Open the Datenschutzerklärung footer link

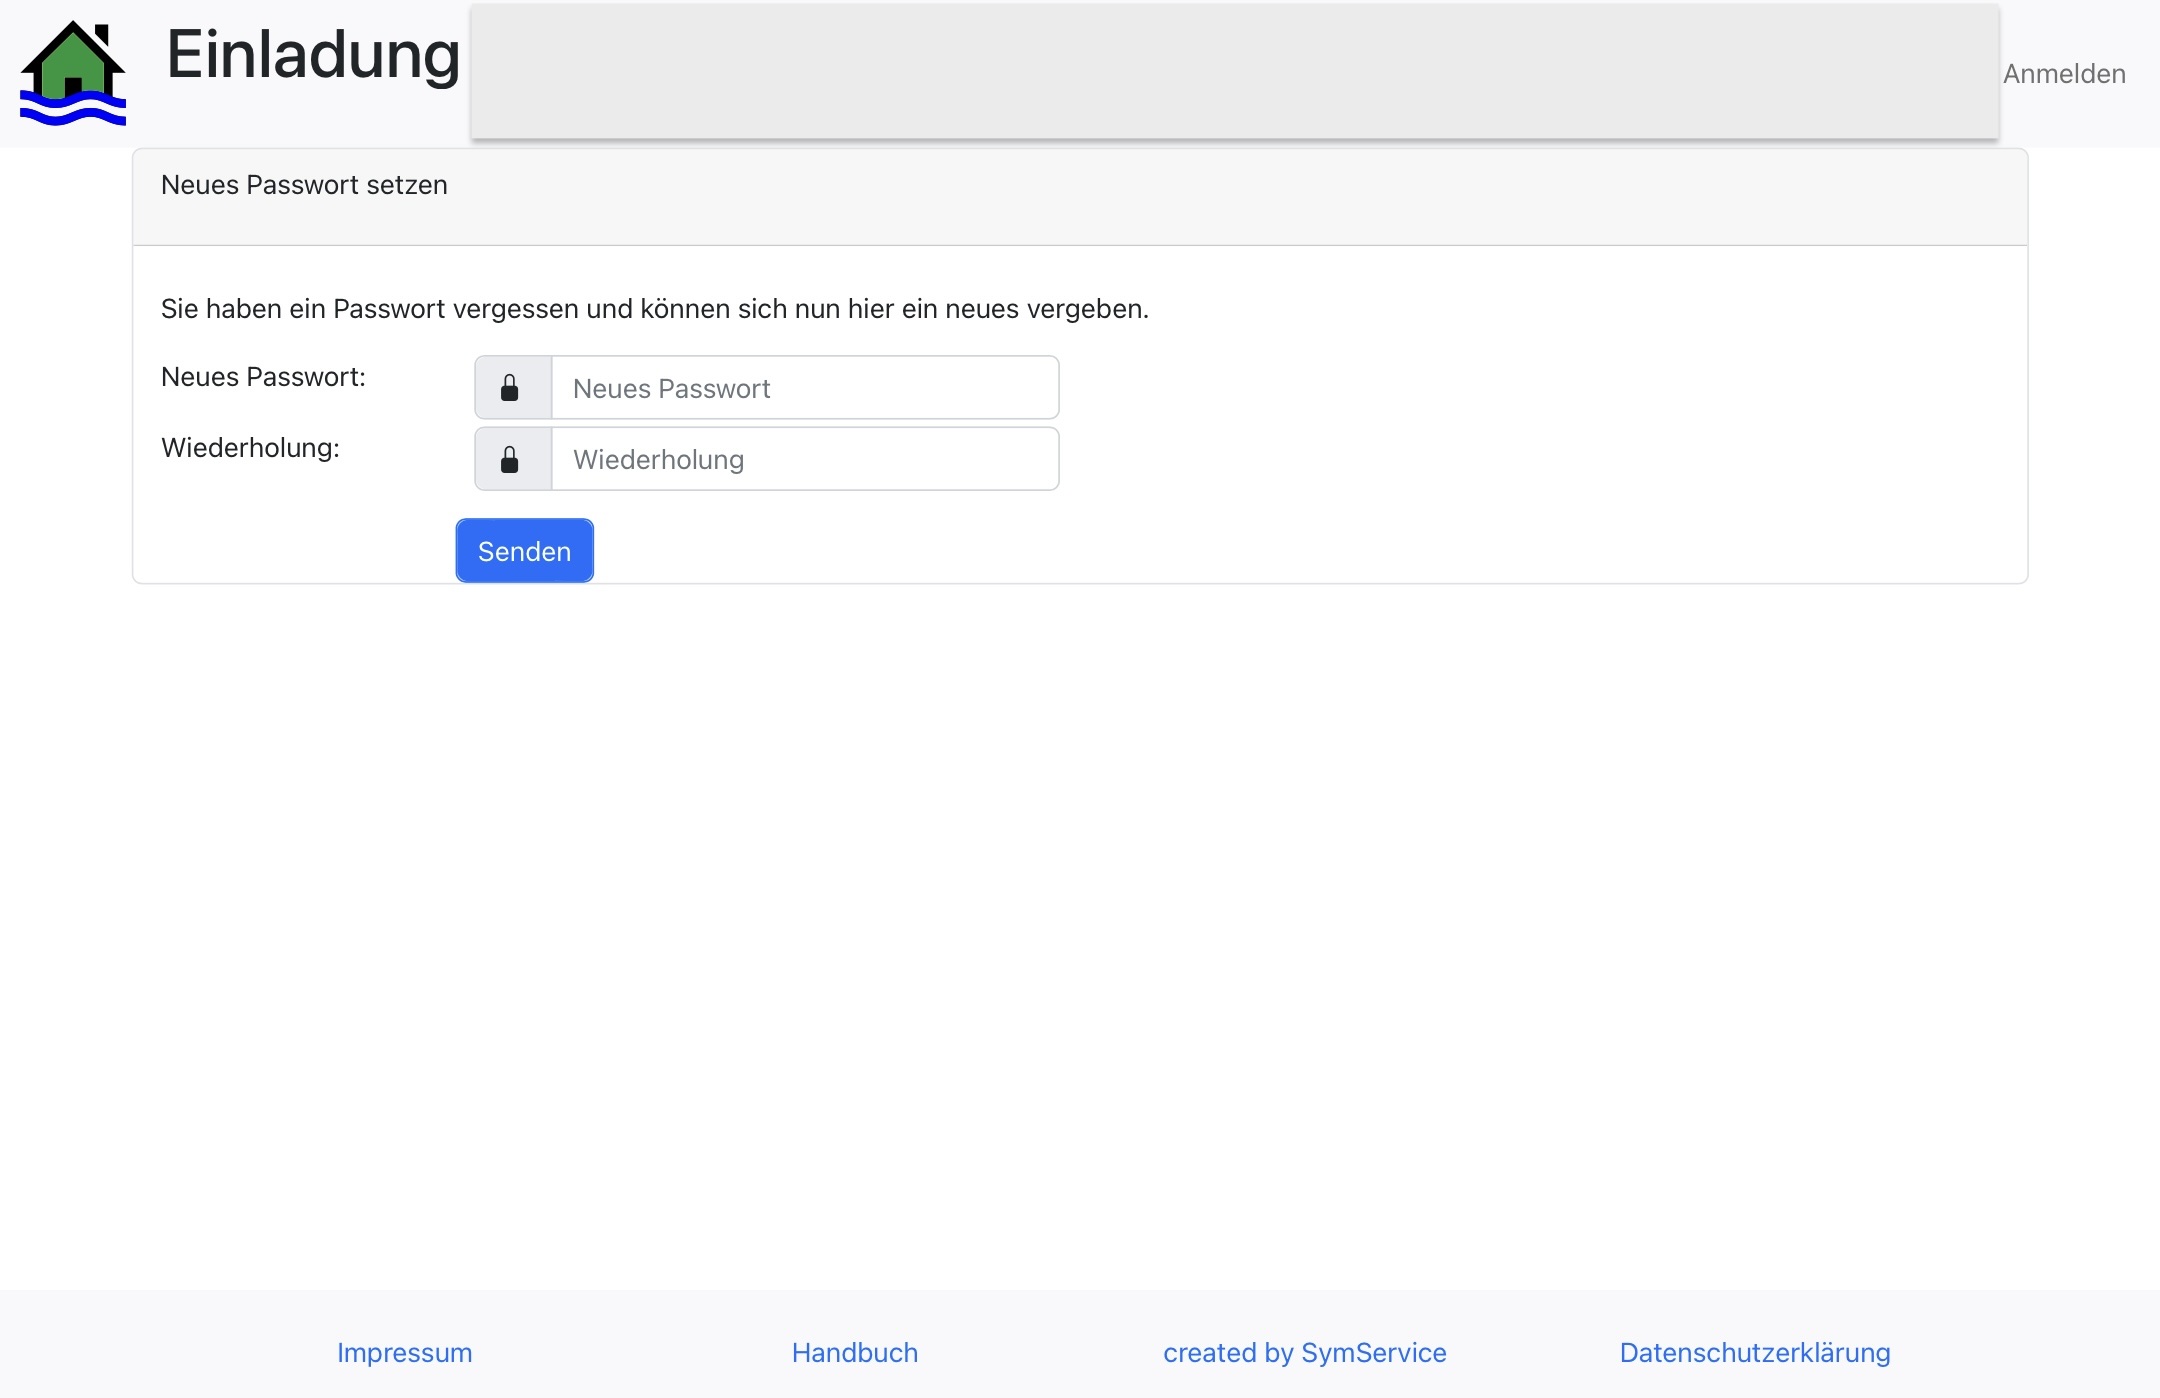tap(1755, 1353)
